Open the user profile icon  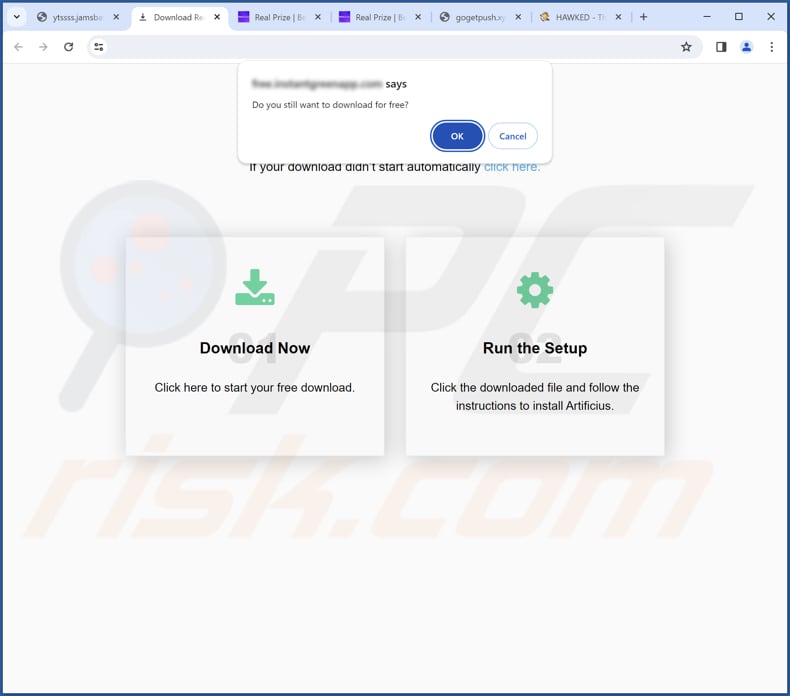(x=746, y=47)
